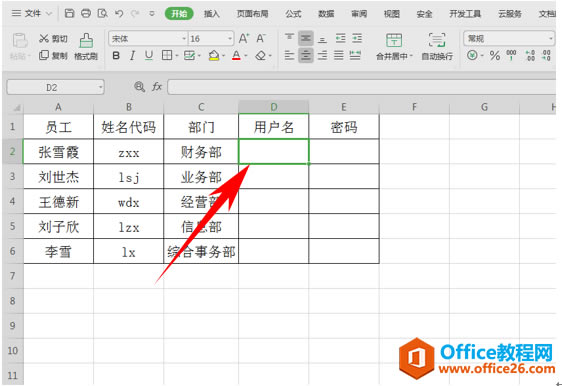Click the Undo arrow icon
562x386 pixels.
(119, 14)
